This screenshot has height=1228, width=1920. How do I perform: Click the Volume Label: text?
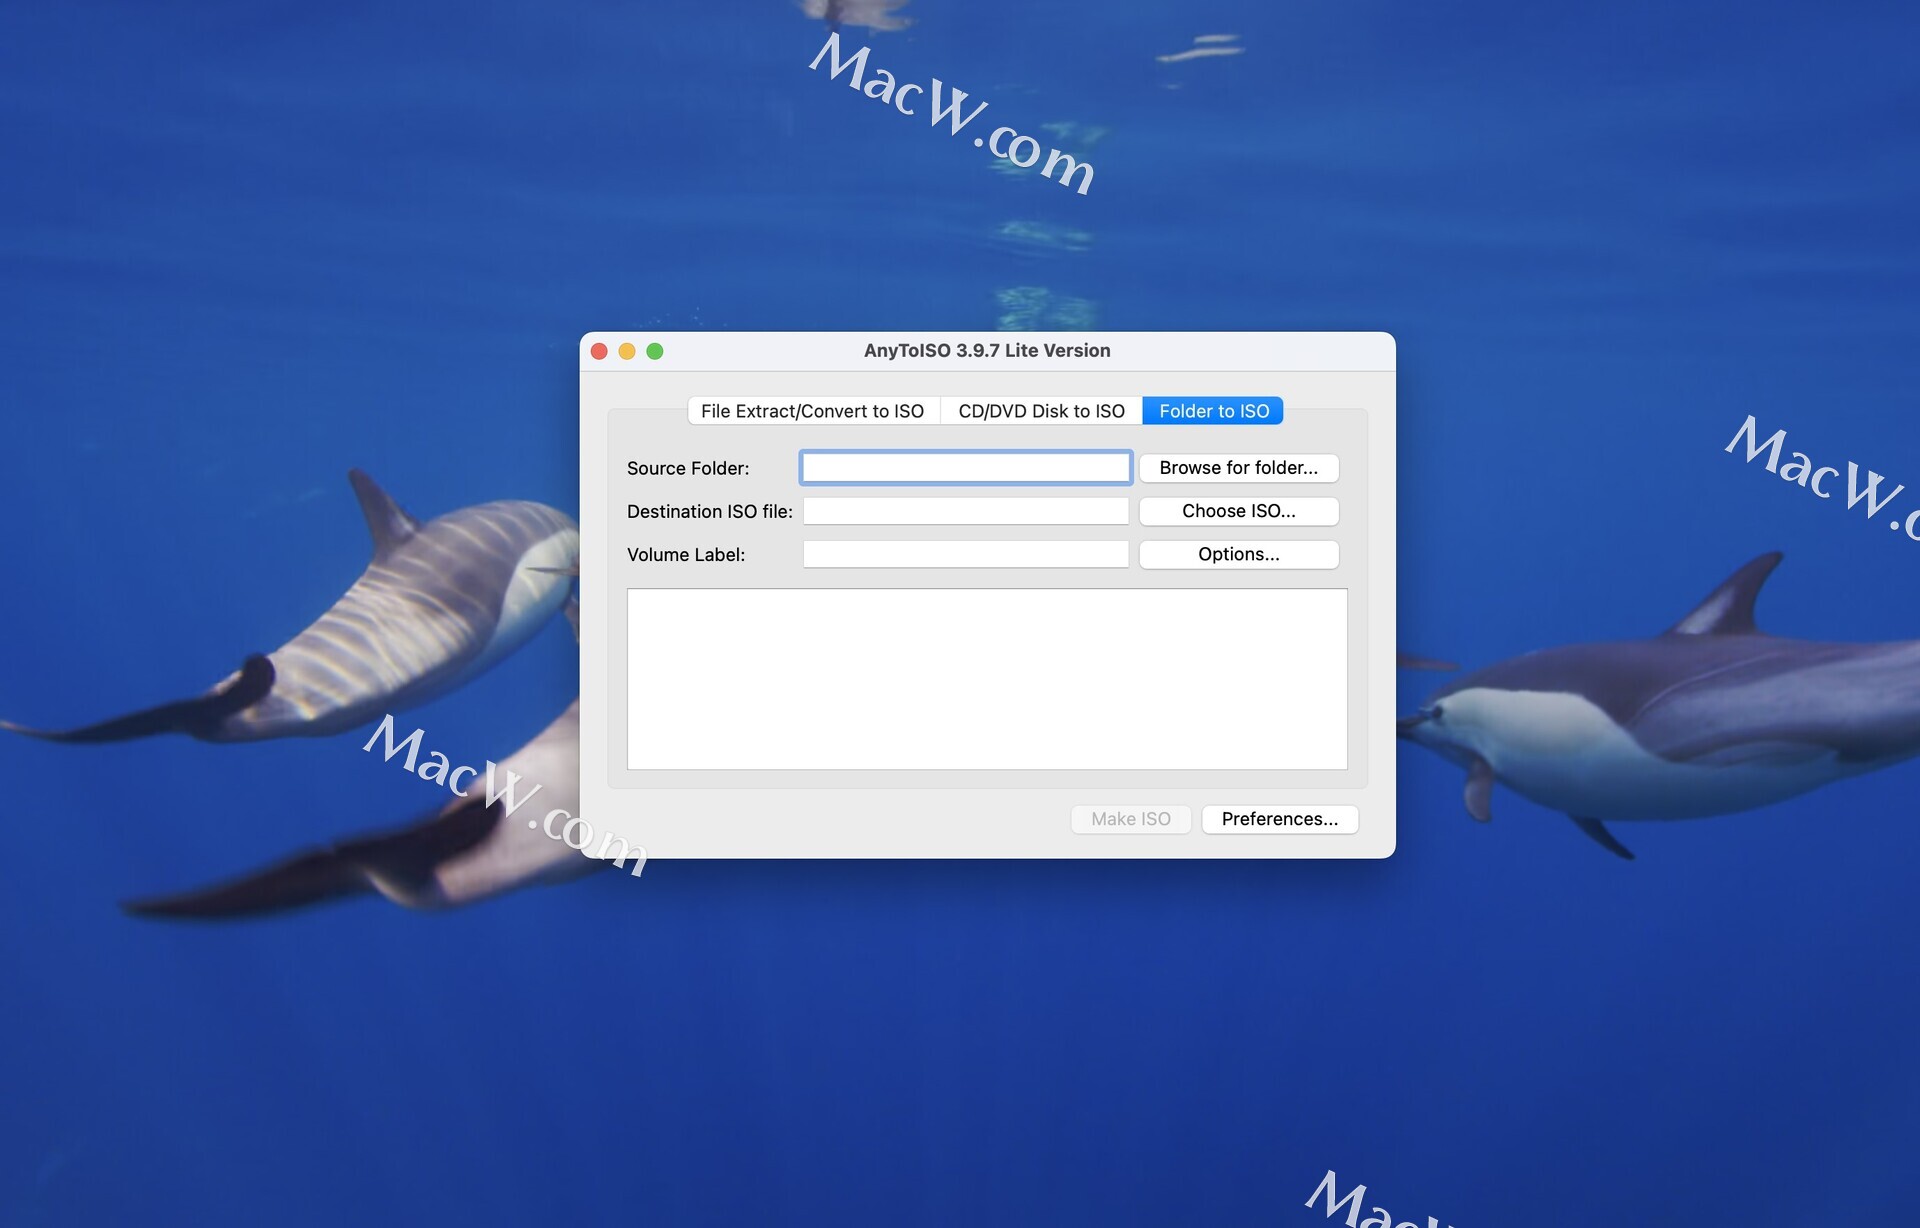coord(686,554)
